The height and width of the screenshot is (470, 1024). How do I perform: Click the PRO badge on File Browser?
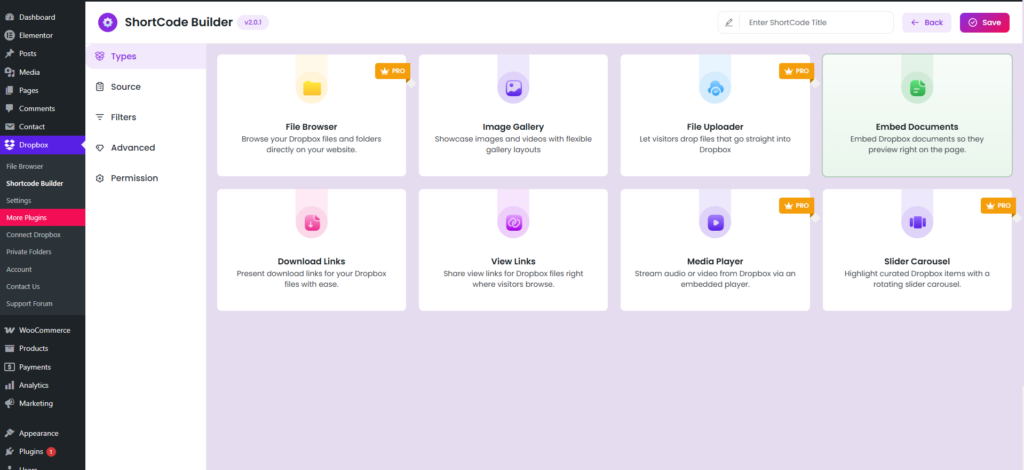(392, 70)
